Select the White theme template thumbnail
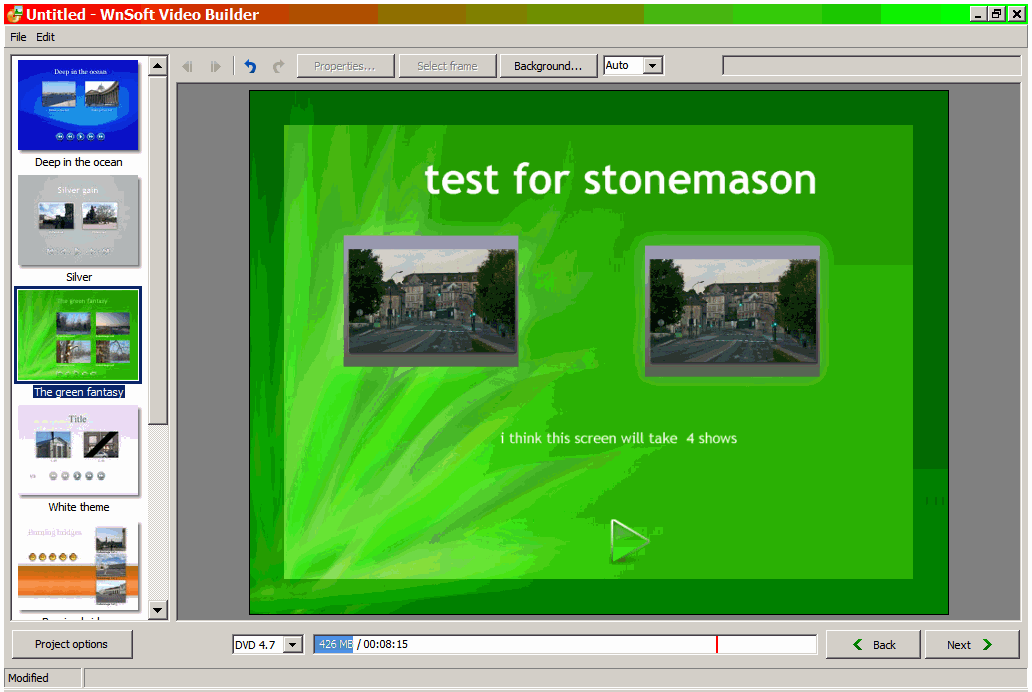 click(x=78, y=450)
